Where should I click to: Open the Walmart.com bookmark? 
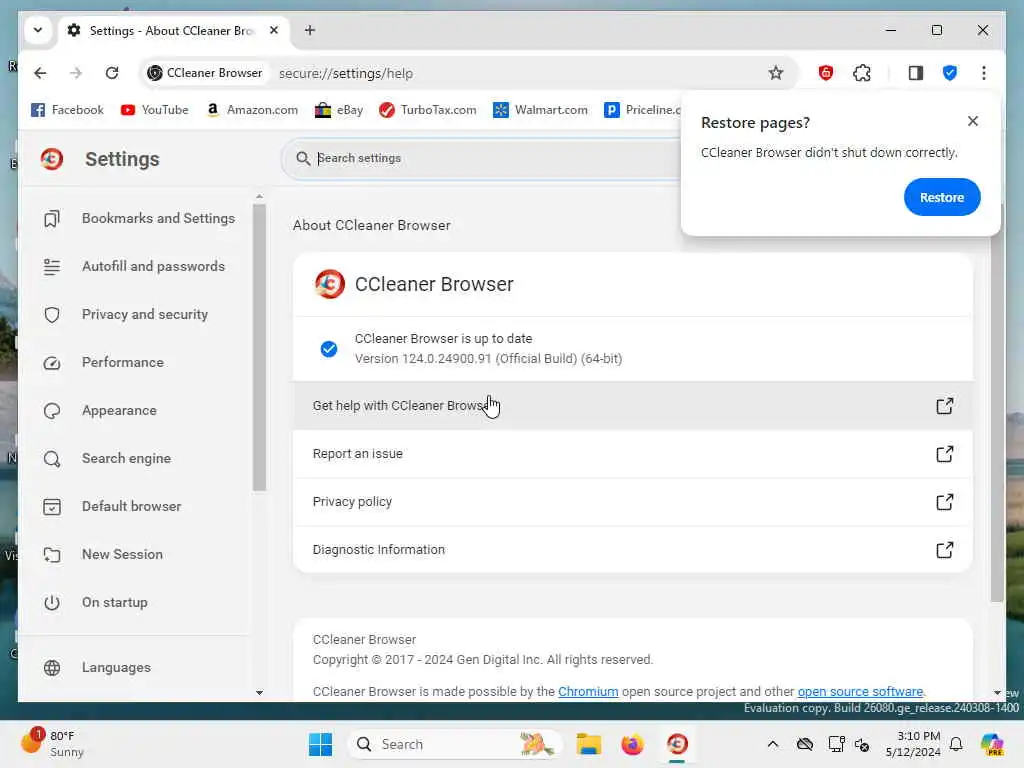click(541, 110)
